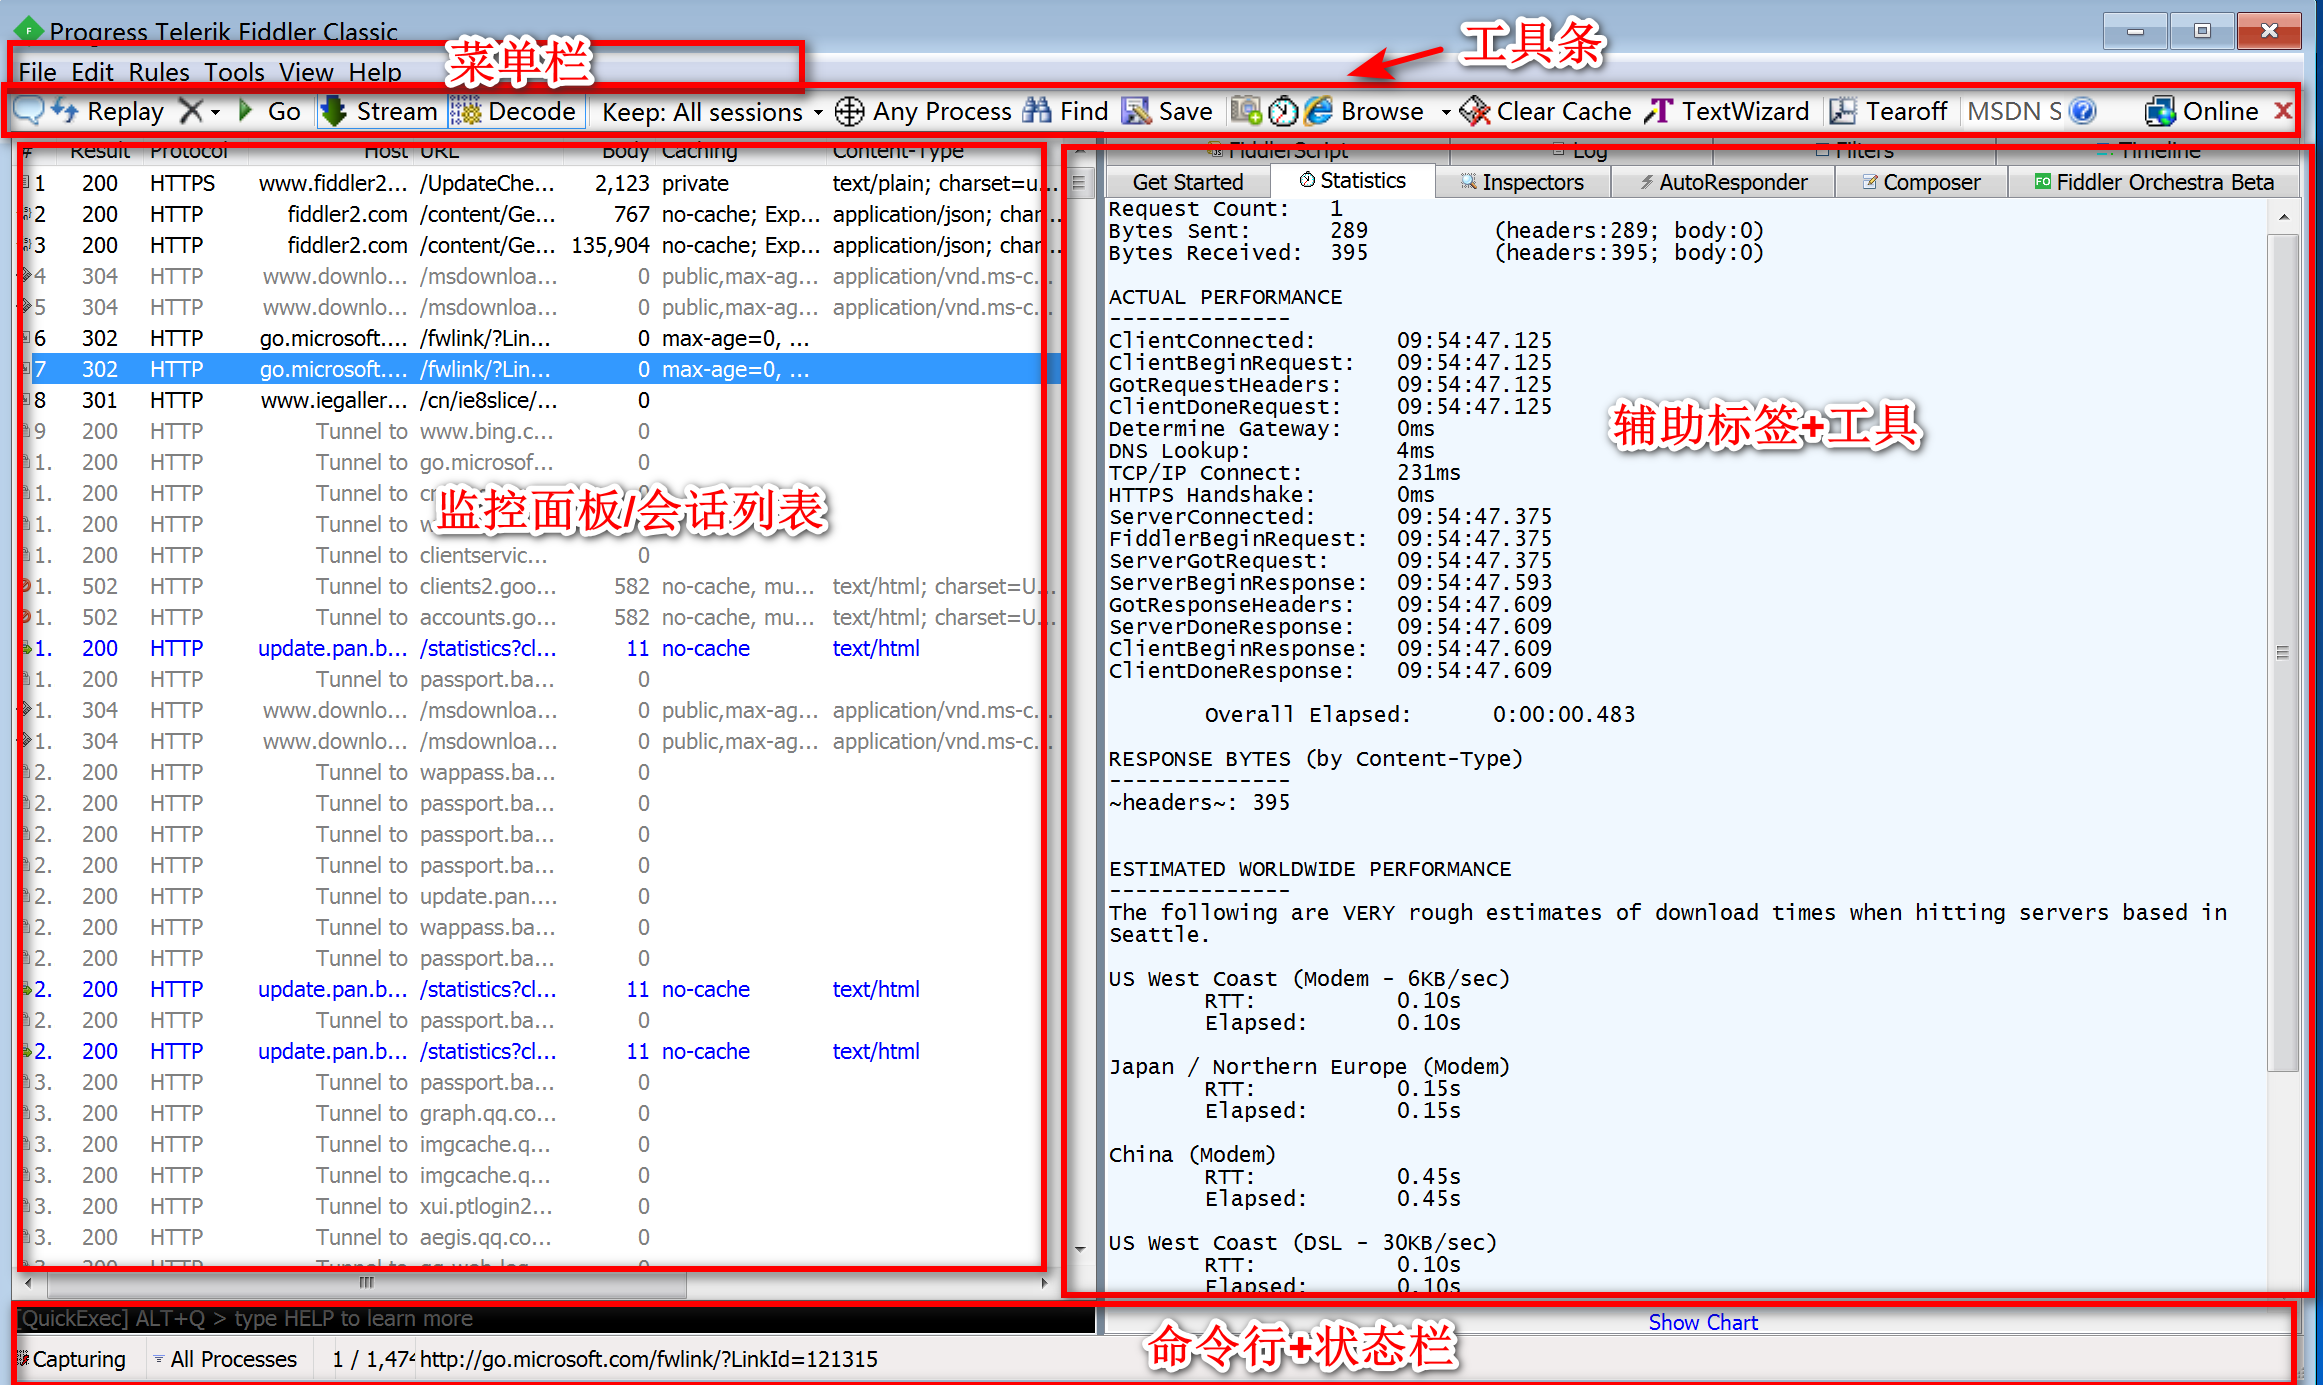The width and height of the screenshot is (2323, 1385).
Task: Open All Processes filter in status bar
Action: (225, 1359)
